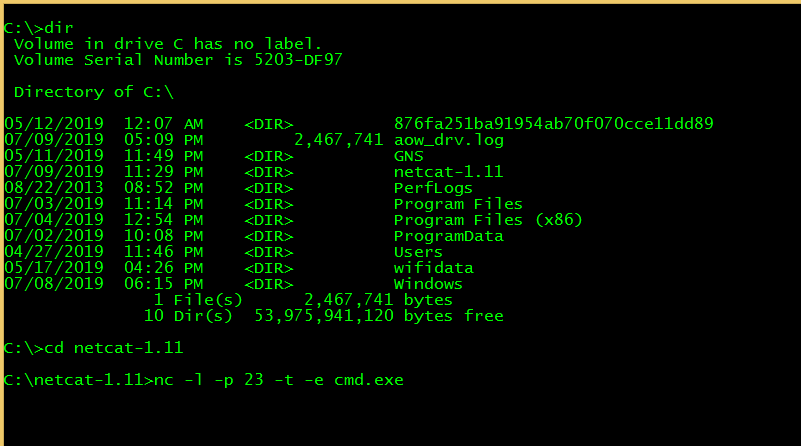
Task: Click the wifidata directory name
Action: coord(433,268)
